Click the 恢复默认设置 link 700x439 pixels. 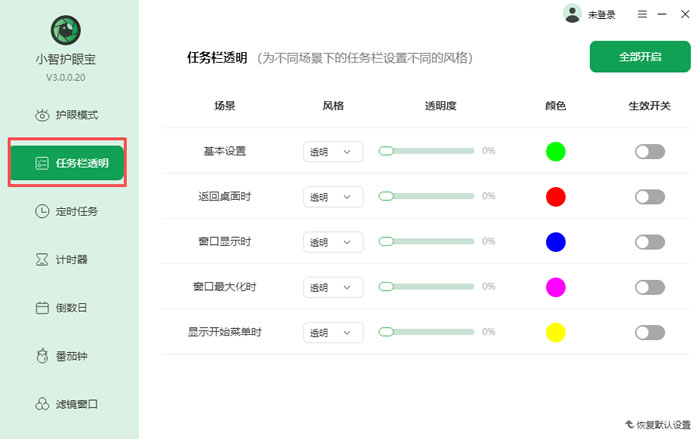657,424
